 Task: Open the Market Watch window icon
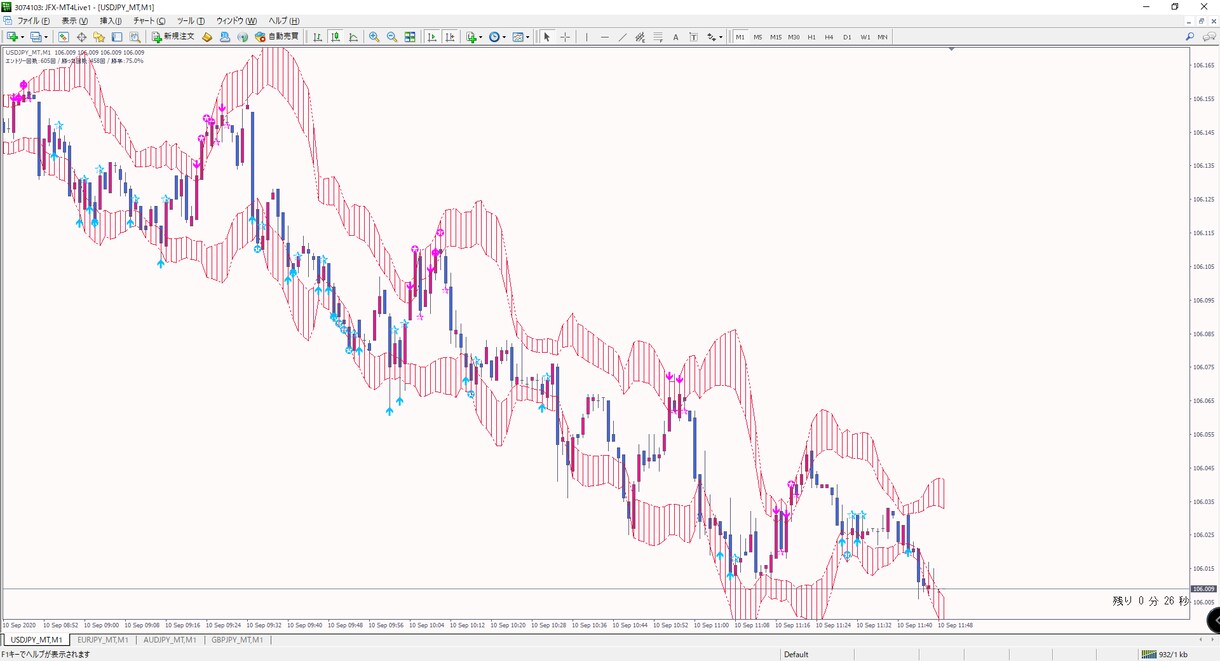click(x=63, y=37)
